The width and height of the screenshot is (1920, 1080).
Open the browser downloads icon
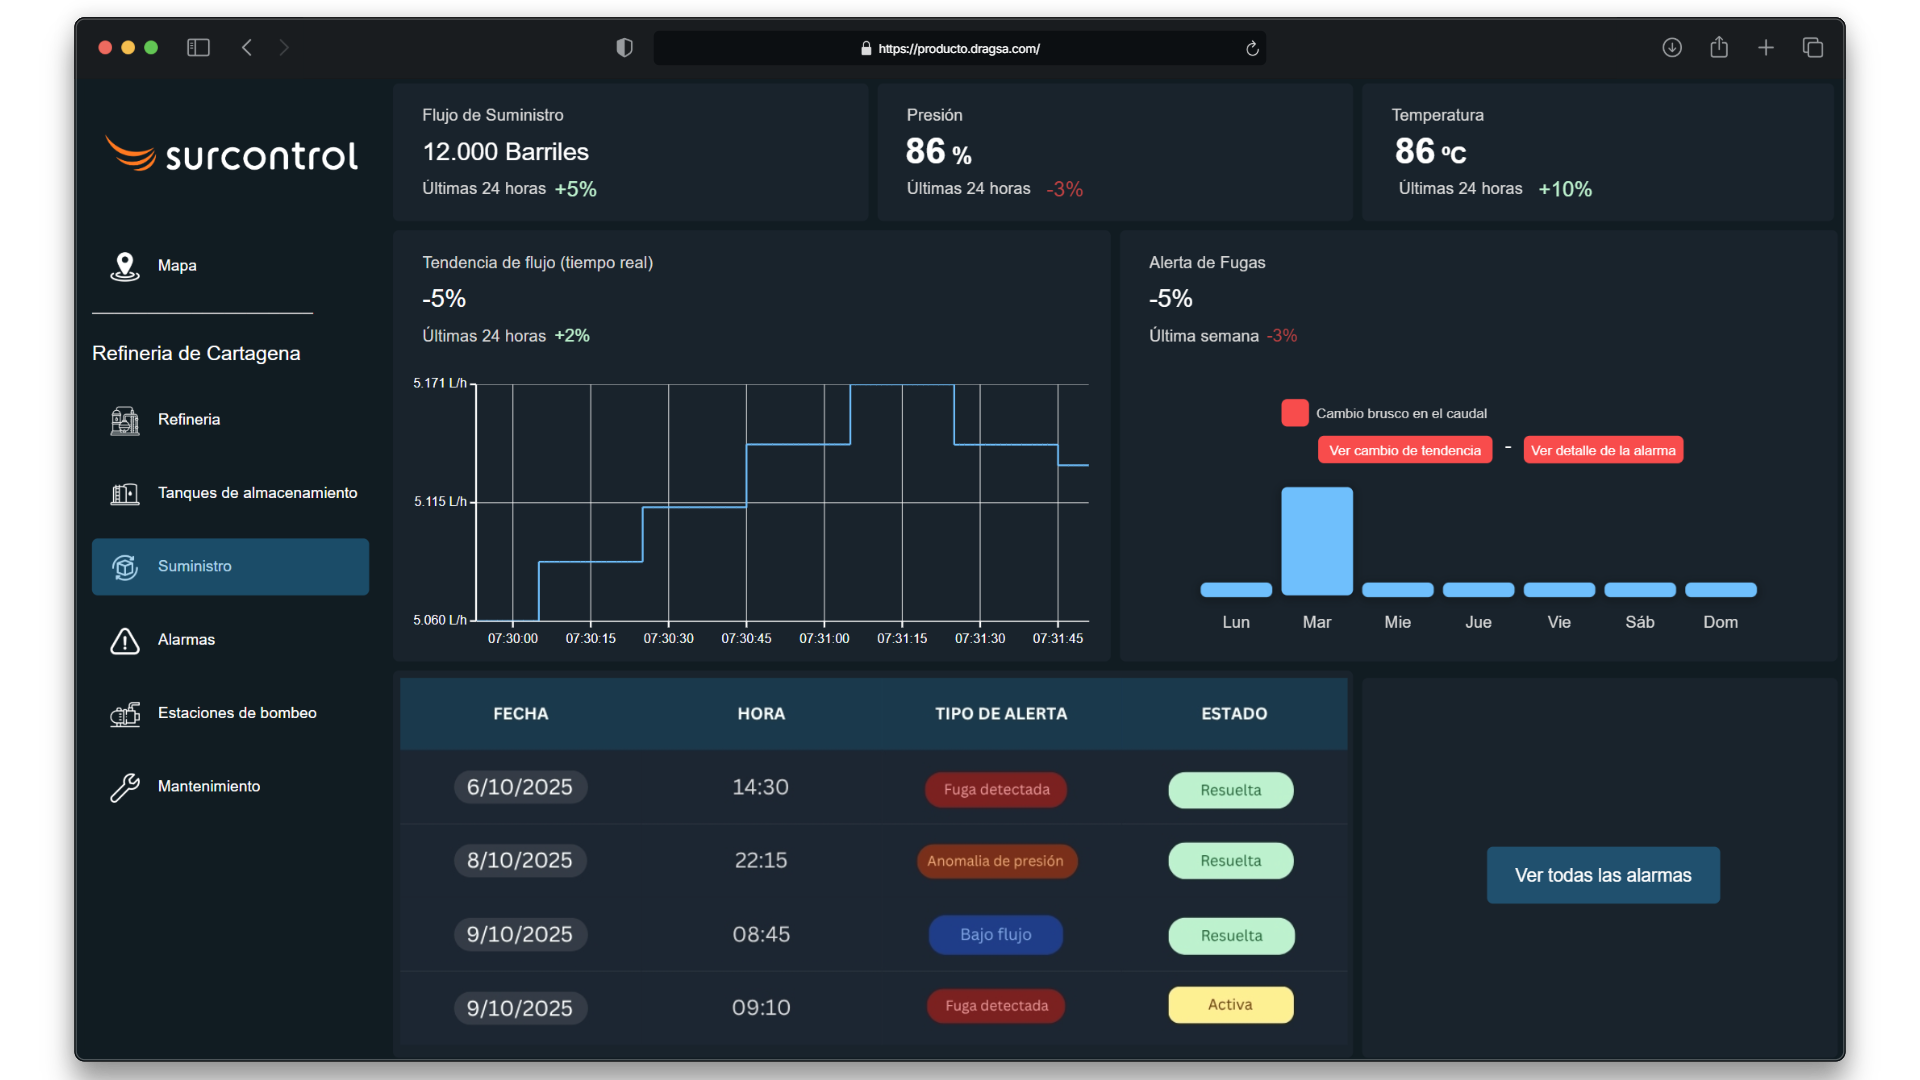[1672, 48]
